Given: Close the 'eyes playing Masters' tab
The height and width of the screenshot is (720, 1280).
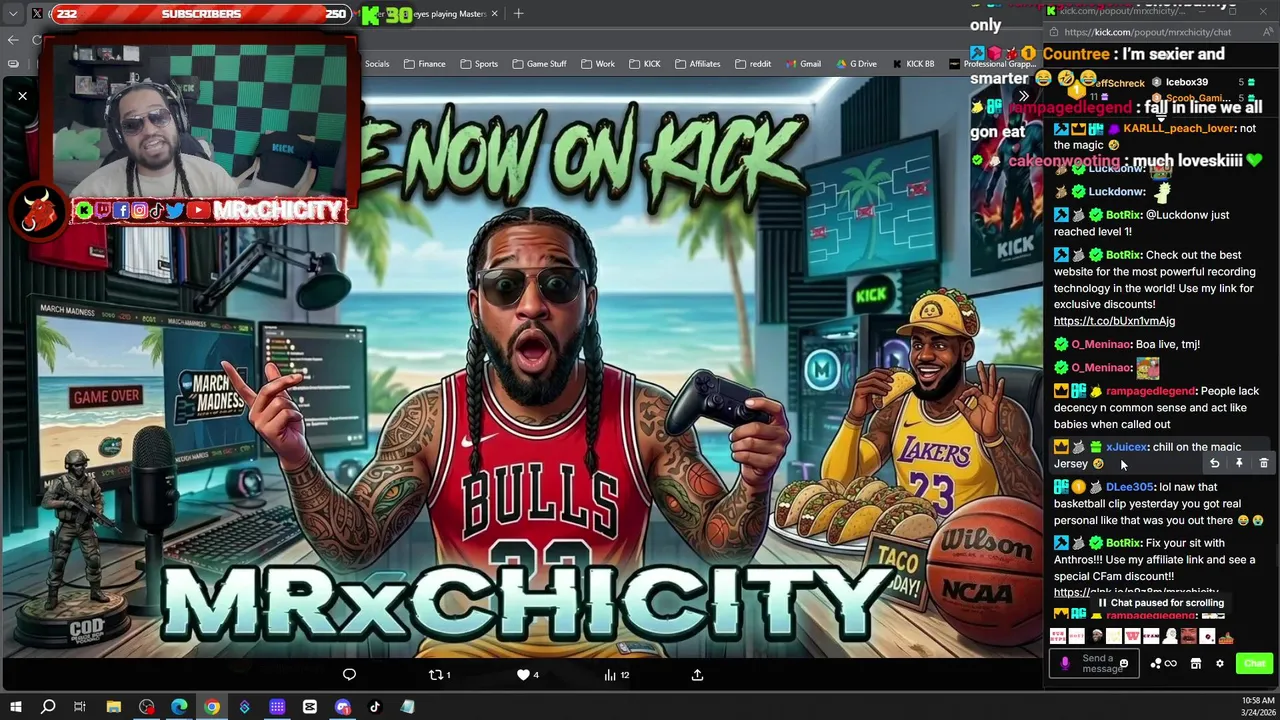Looking at the screenshot, I should click(x=494, y=14).
